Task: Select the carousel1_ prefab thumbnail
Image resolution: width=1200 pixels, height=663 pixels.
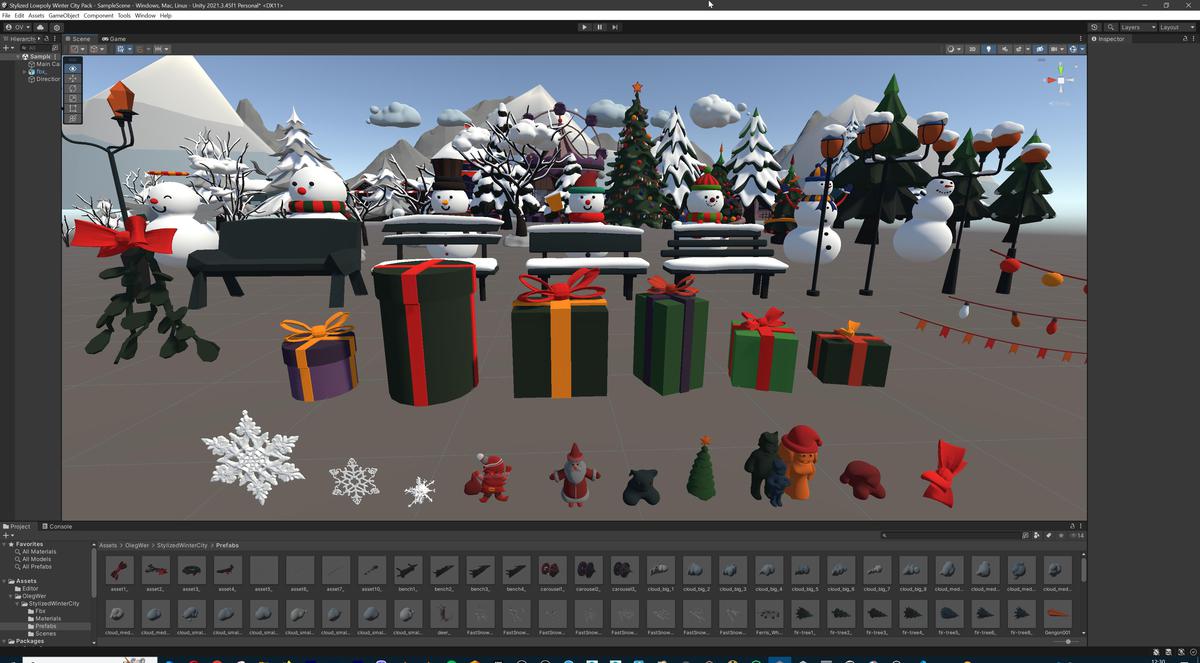Action: 552,571
